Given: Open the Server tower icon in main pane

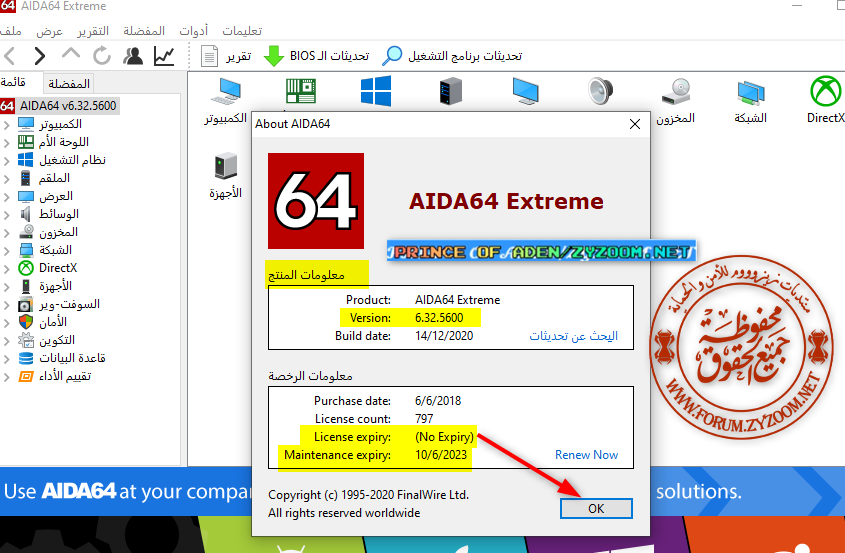Looking at the screenshot, I should pyautogui.click(x=451, y=91).
